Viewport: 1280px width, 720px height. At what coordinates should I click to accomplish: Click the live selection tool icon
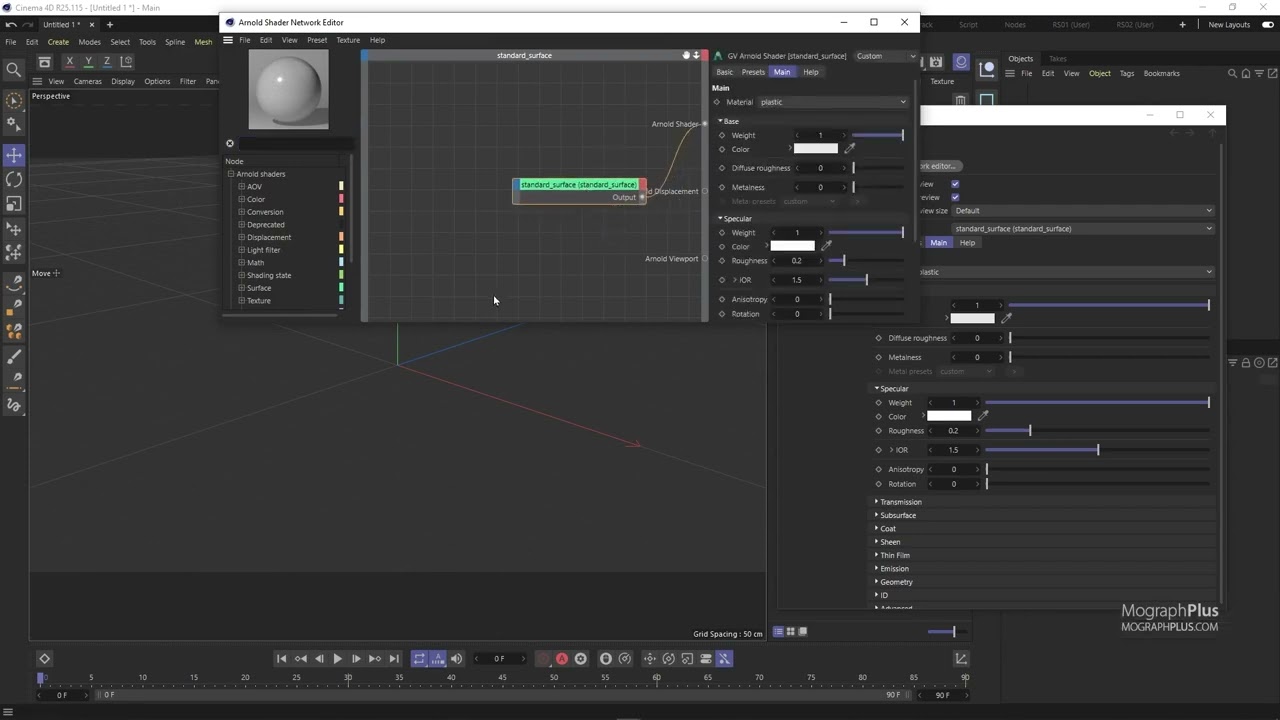[14, 100]
